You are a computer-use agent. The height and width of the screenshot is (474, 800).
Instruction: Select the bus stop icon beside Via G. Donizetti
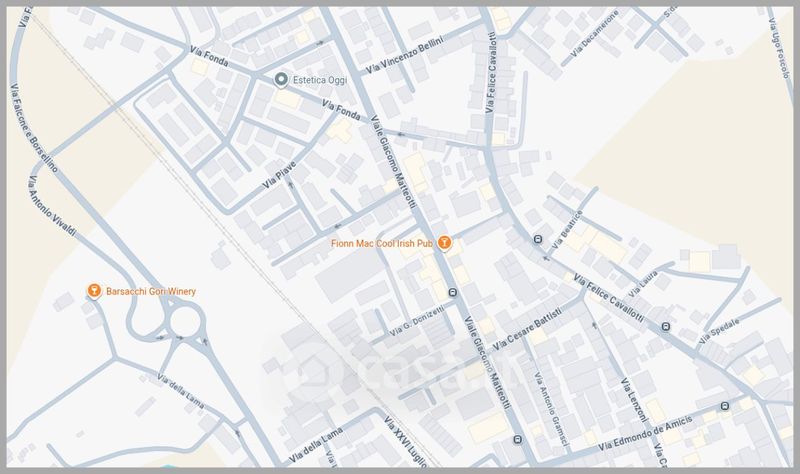453,292
